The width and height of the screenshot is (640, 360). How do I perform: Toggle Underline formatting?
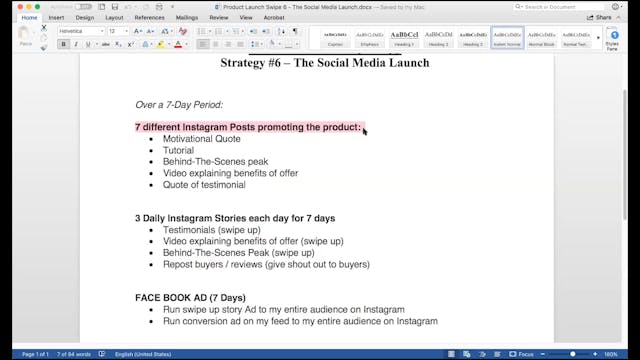point(88,44)
